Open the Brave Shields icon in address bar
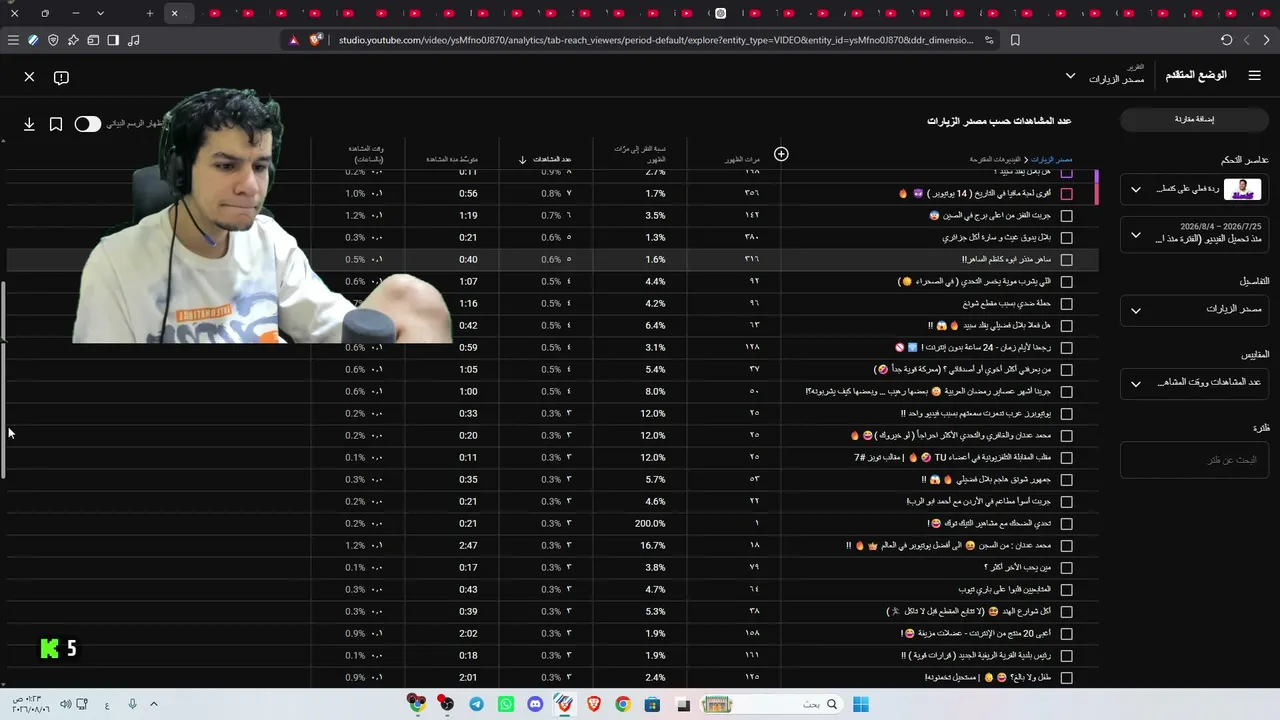1280x720 pixels. point(317,40)
